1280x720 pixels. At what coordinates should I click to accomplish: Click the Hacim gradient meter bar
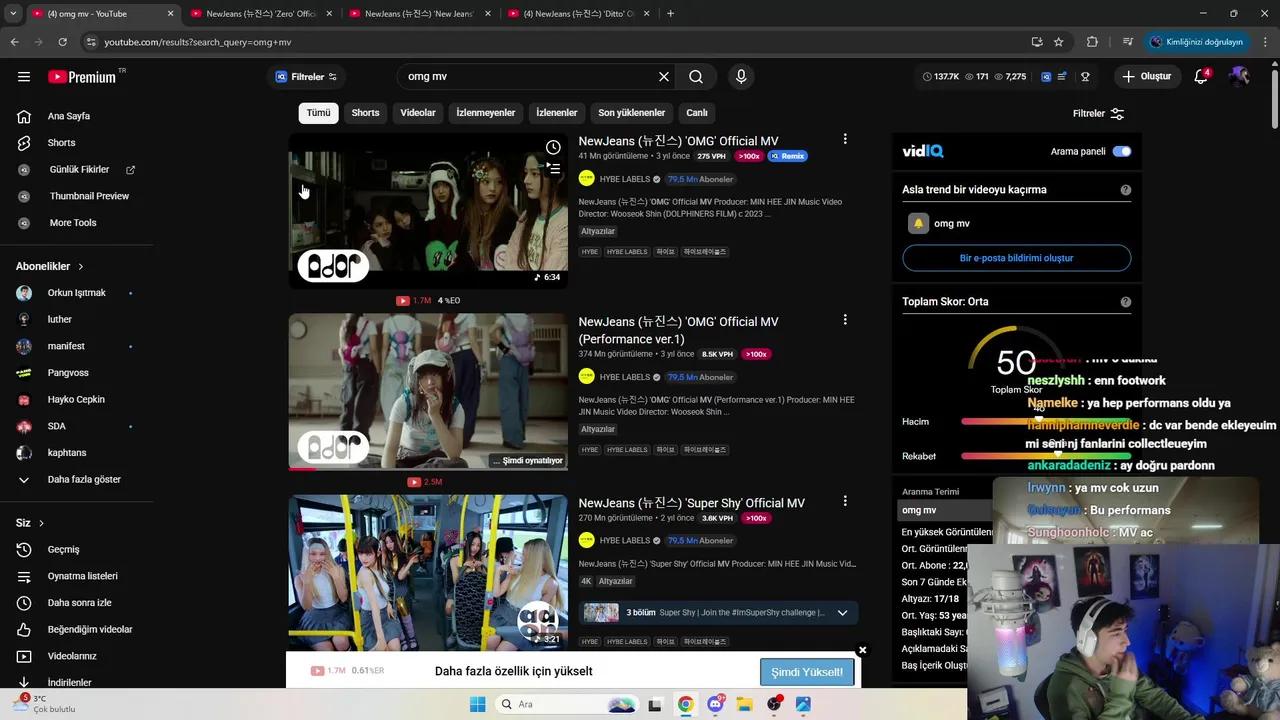(1046, 422)
